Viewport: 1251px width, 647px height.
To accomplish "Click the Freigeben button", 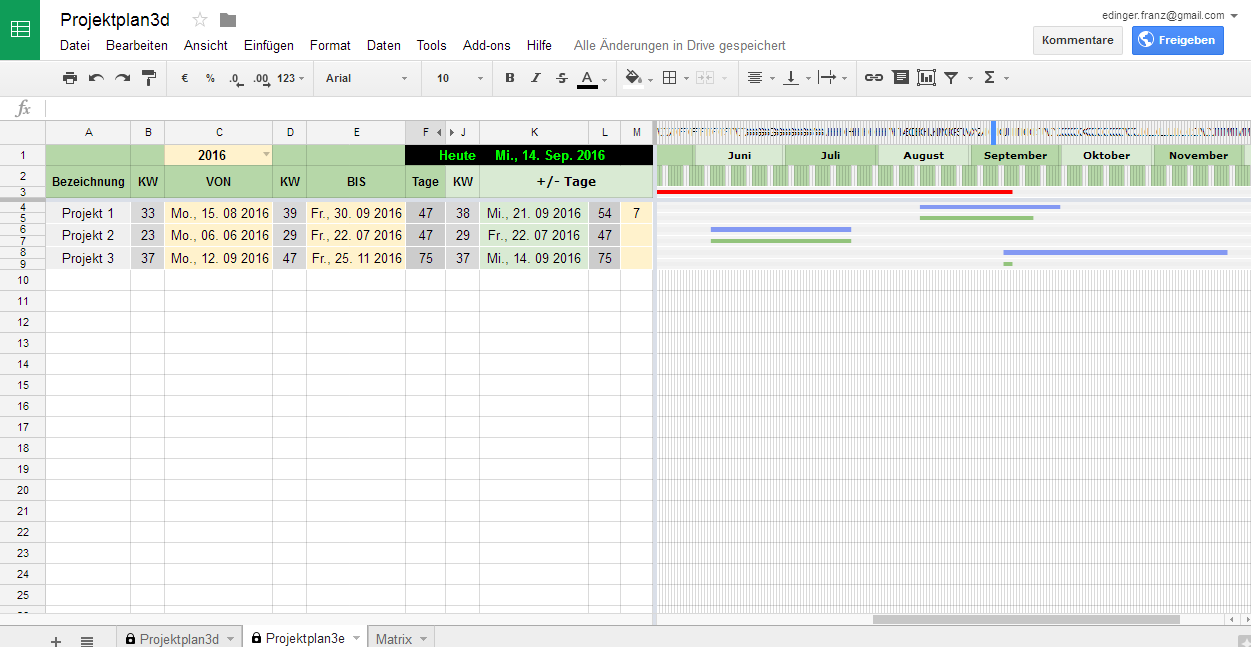I will pyautogui.click(x=1177, y=40).
